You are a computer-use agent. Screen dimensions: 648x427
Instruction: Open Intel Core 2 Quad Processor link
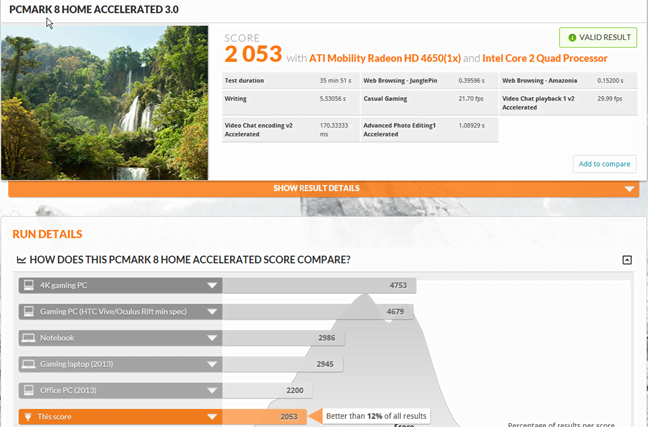pos(545,58)
